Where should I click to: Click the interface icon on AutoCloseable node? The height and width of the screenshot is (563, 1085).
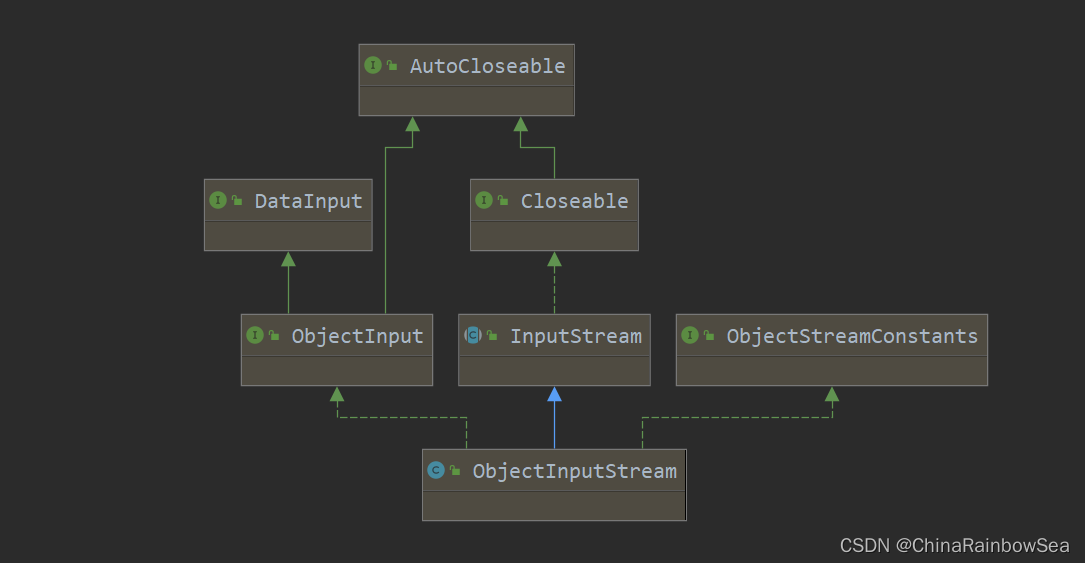coord(373,66)
